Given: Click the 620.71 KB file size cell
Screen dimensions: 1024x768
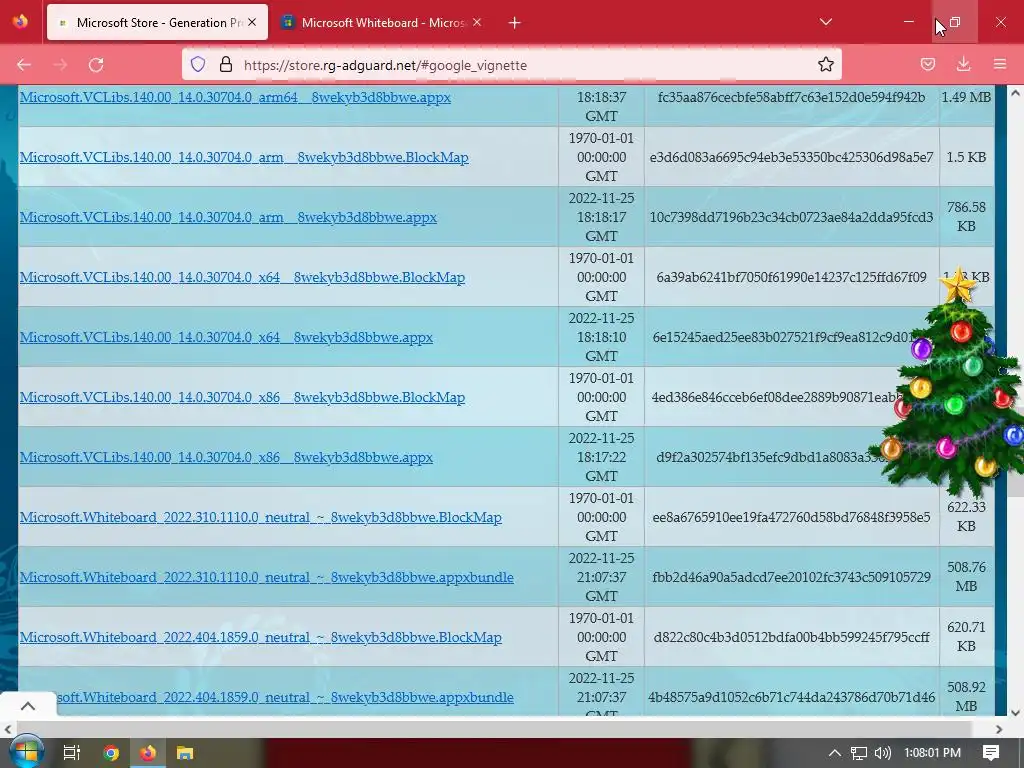Looking at the screenshot, I should pyautogui.click(x=966, y=637).
